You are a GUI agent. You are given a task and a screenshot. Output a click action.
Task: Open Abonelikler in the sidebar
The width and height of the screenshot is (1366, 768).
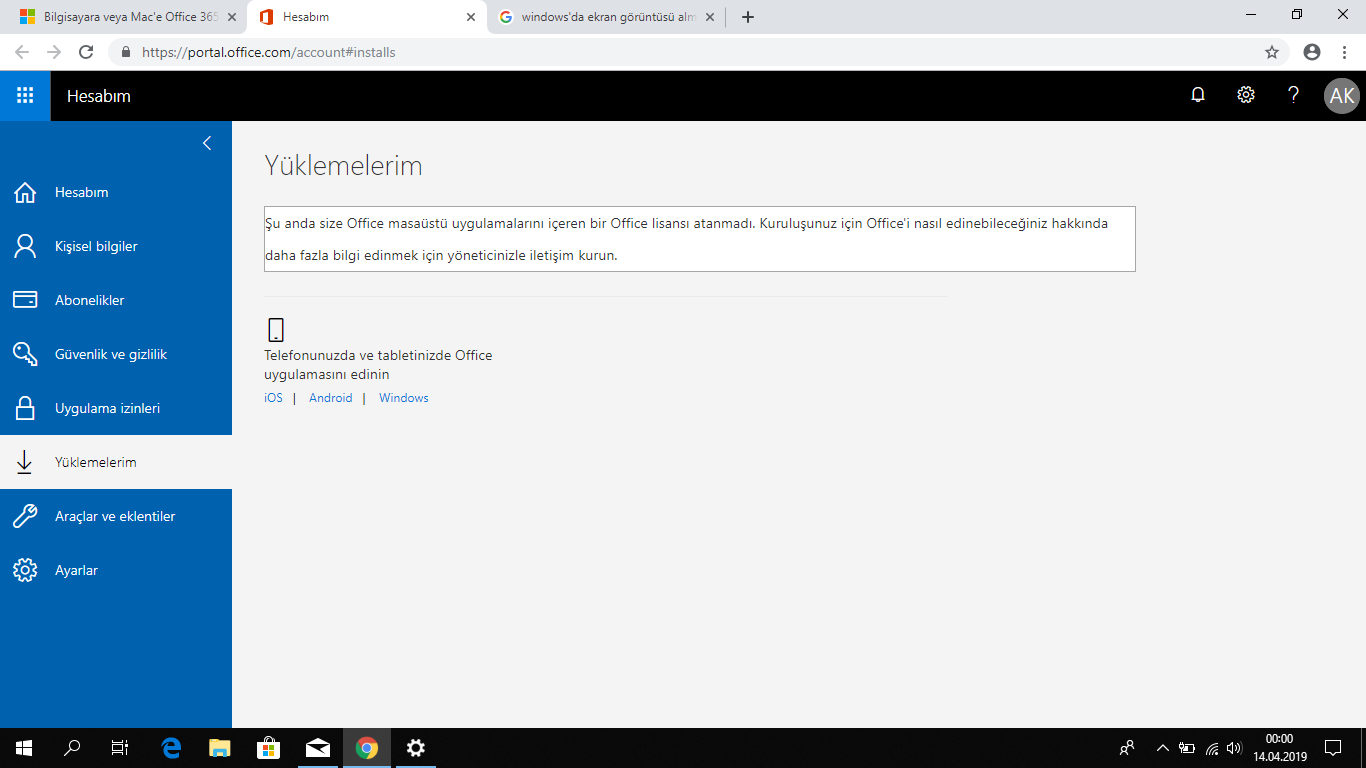[116, 300]
